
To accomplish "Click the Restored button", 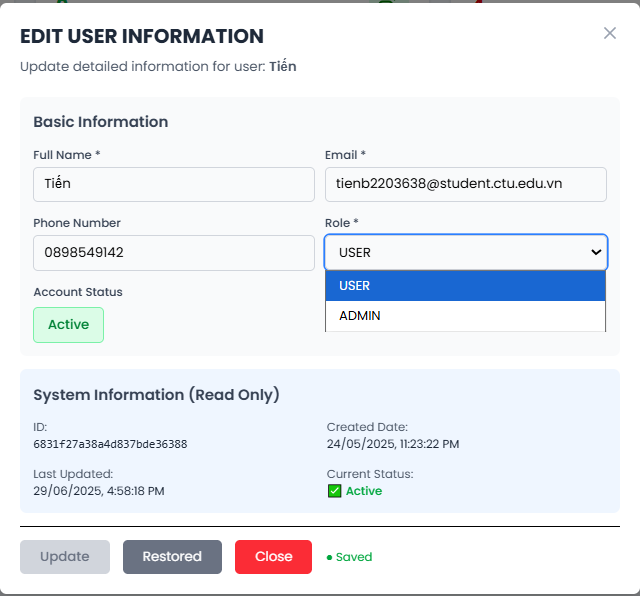I will [x=172, y=557].
